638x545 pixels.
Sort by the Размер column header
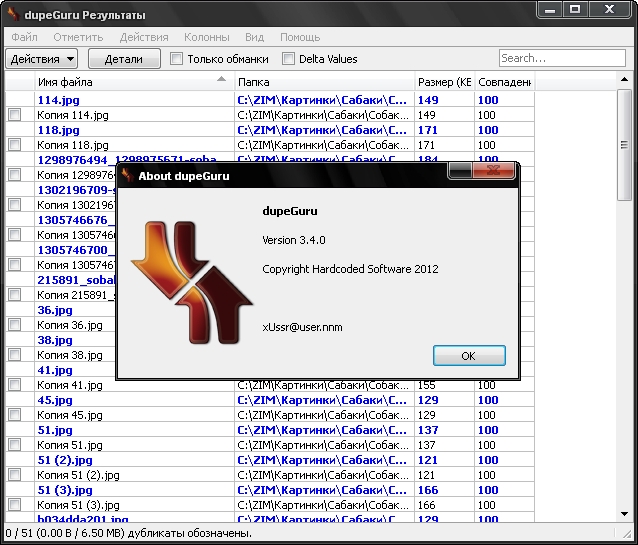444,82
